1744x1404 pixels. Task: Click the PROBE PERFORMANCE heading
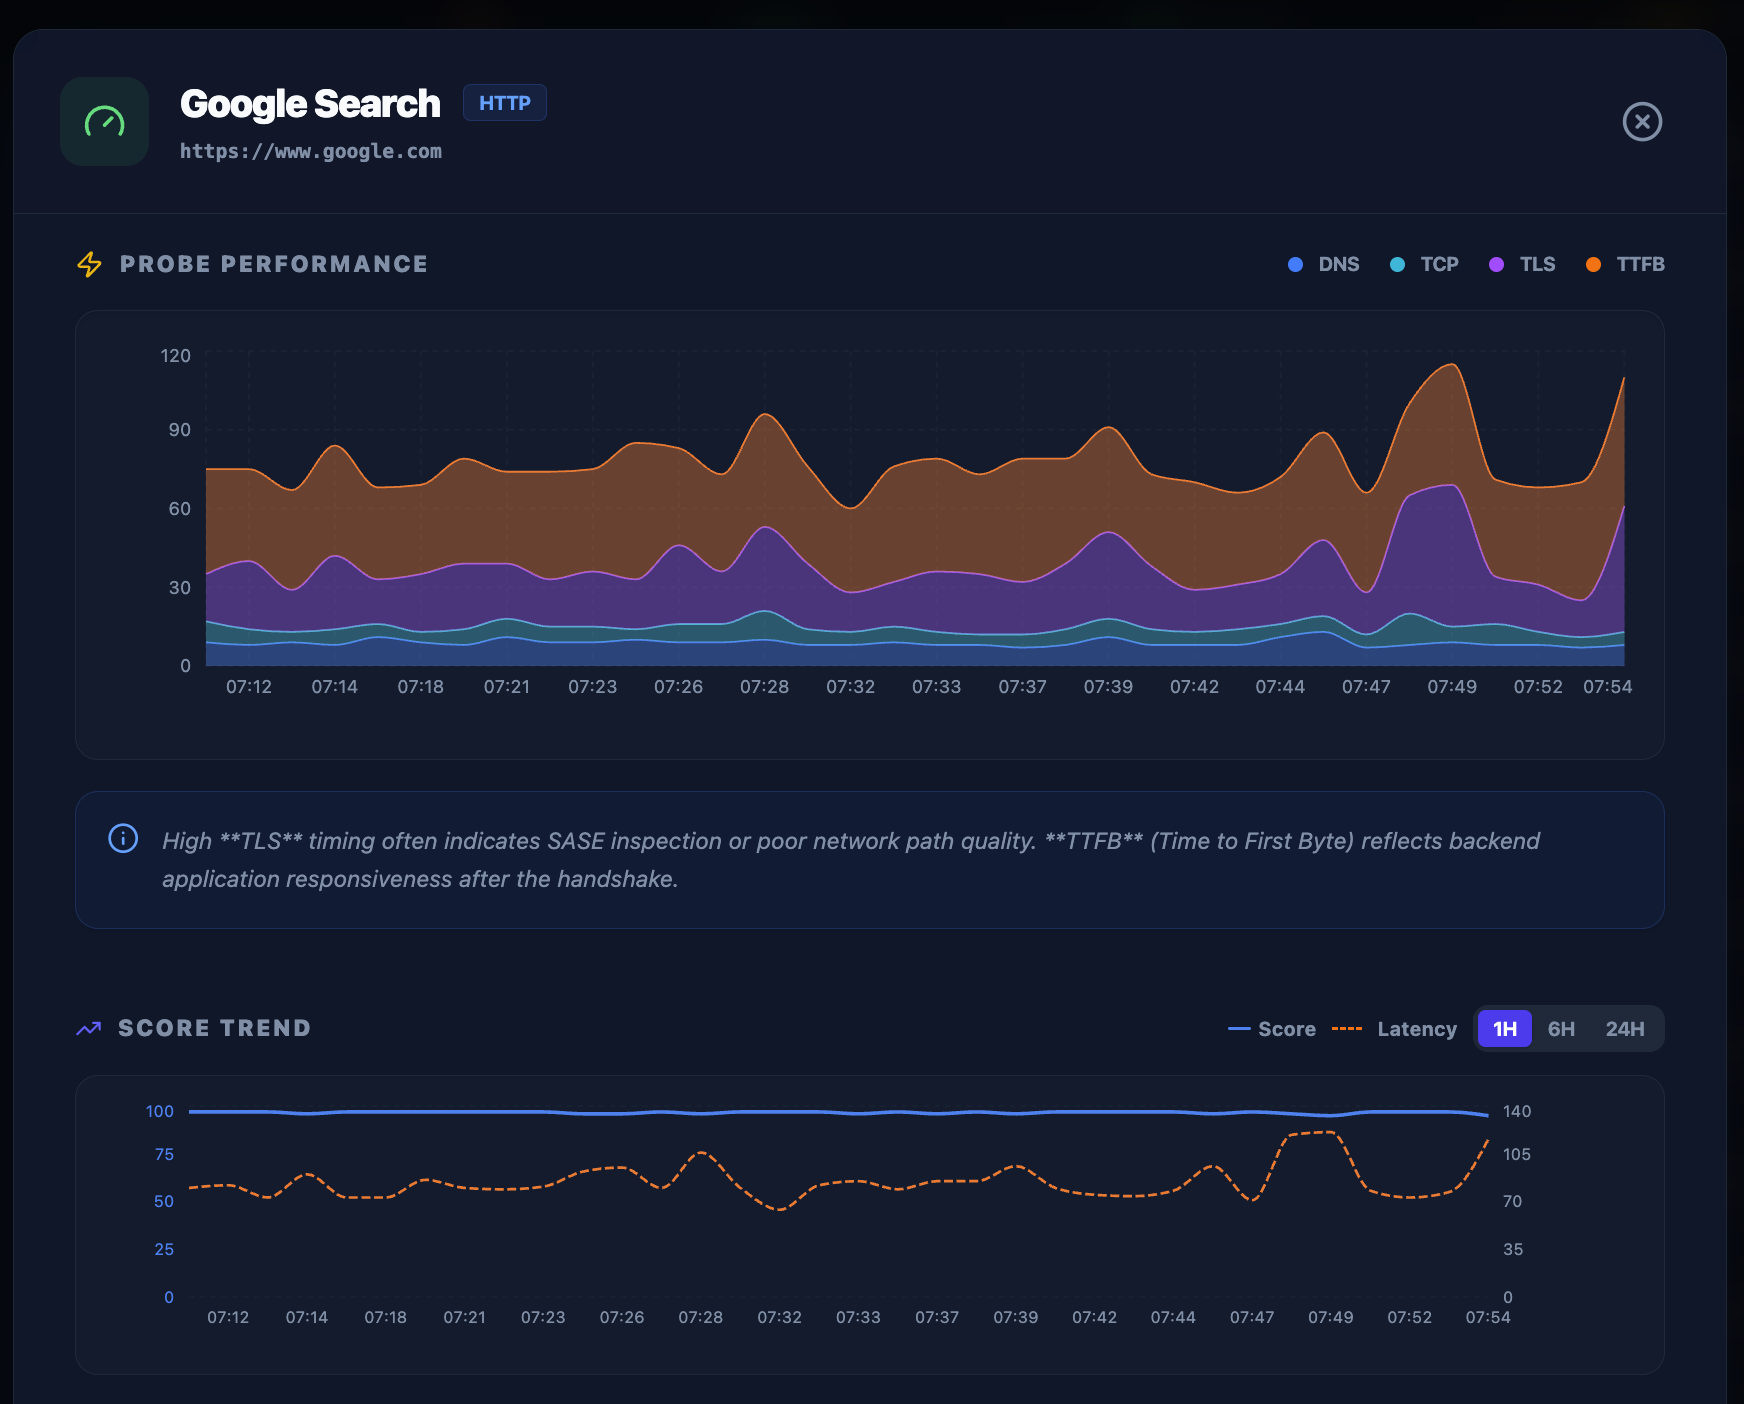[274, 264]
